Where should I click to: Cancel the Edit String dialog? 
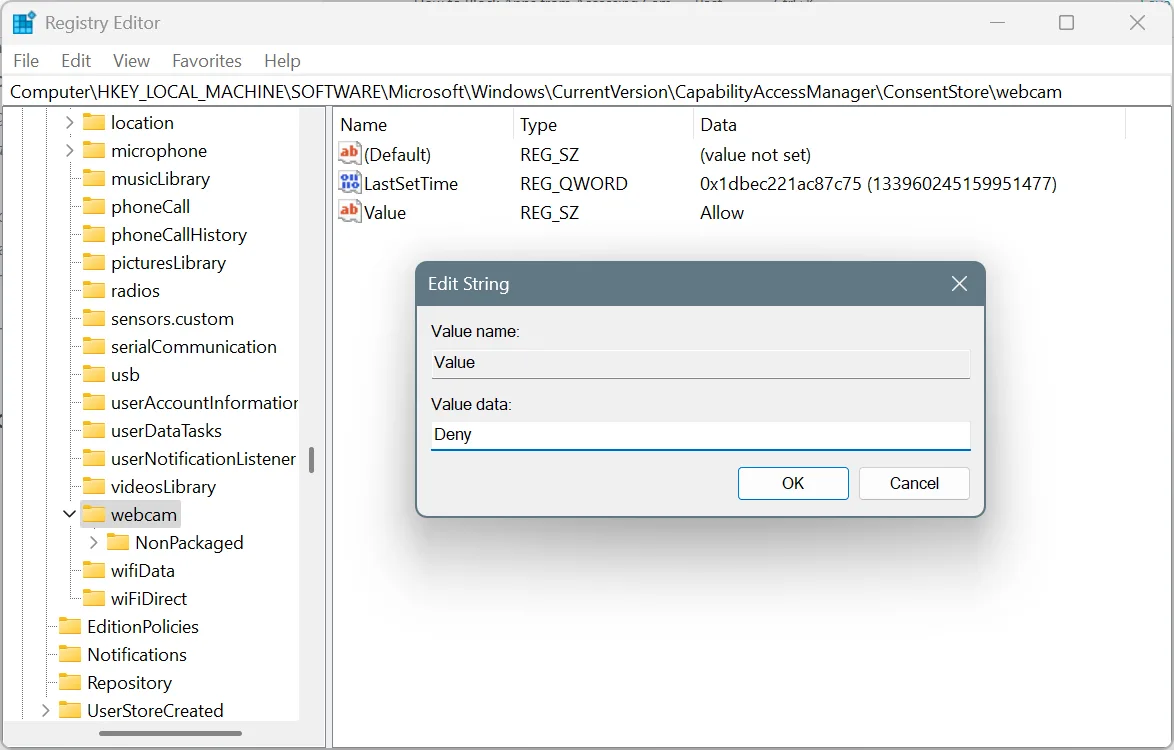pyautogui.click(x=914, y=484)
